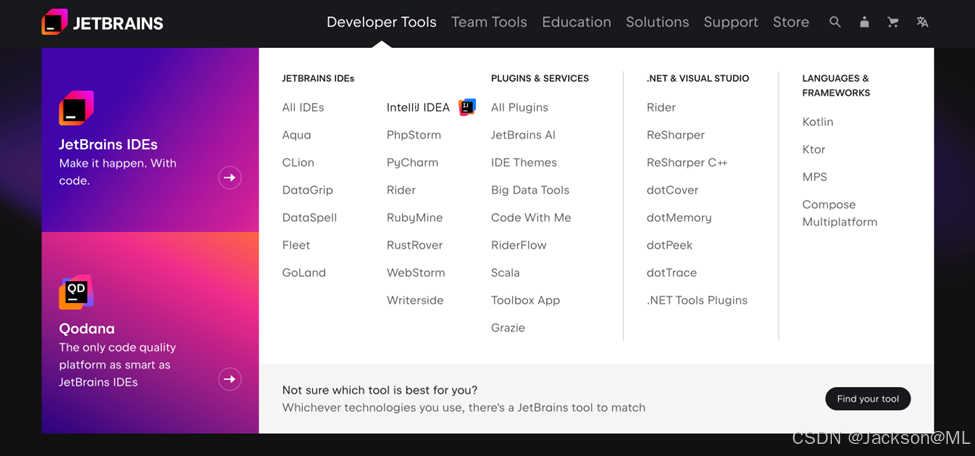The image size is (975, 456).
Task: Open the Education menu item
Action: [x=576, y=22]
